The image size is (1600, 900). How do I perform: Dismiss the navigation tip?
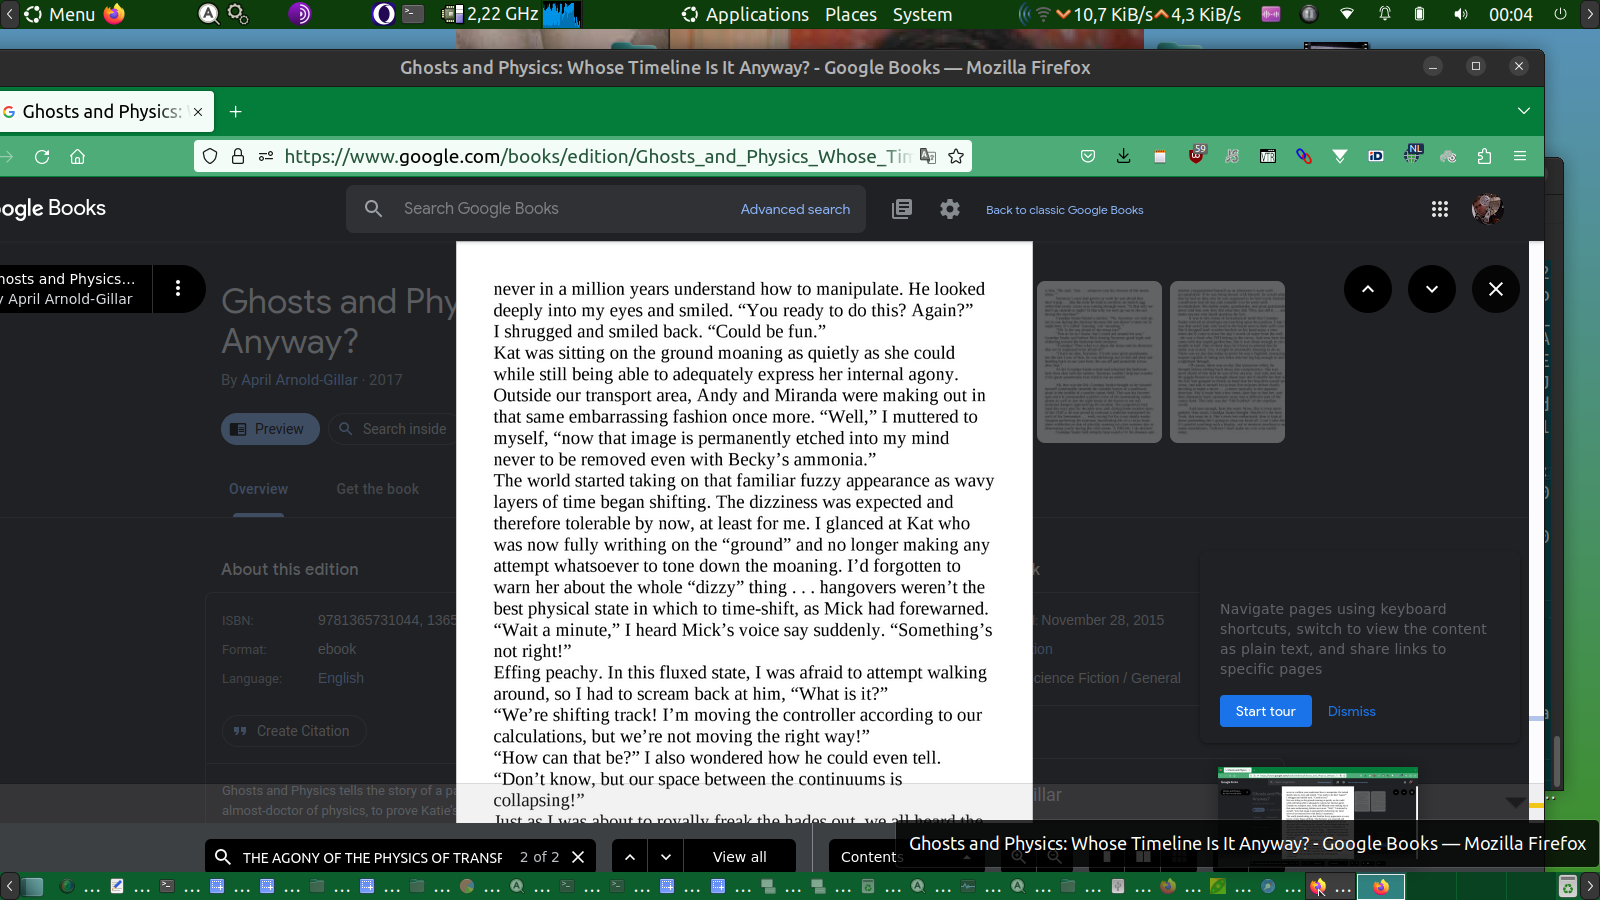pos(1352,711)
